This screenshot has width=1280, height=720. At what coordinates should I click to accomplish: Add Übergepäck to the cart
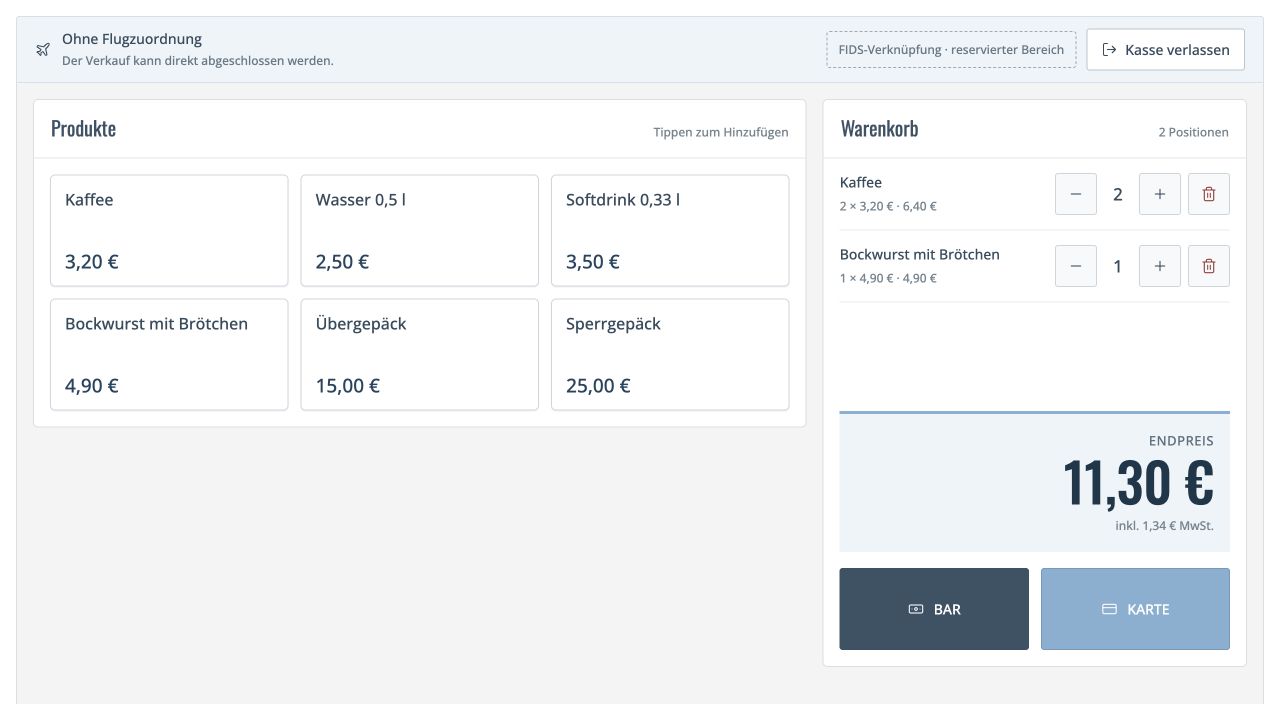[420, 355]
